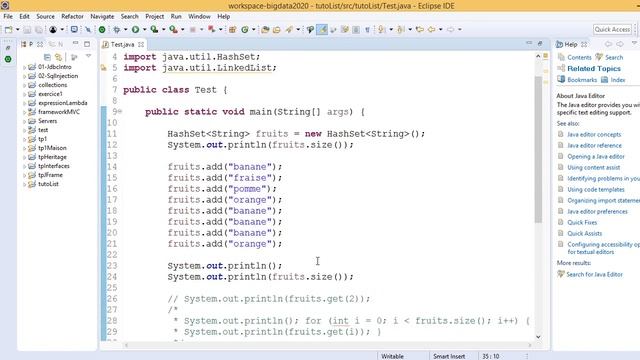Click the Open Task icon in toolbar
640x360 pixels.
pyautogui.click(x=276, y=29)
